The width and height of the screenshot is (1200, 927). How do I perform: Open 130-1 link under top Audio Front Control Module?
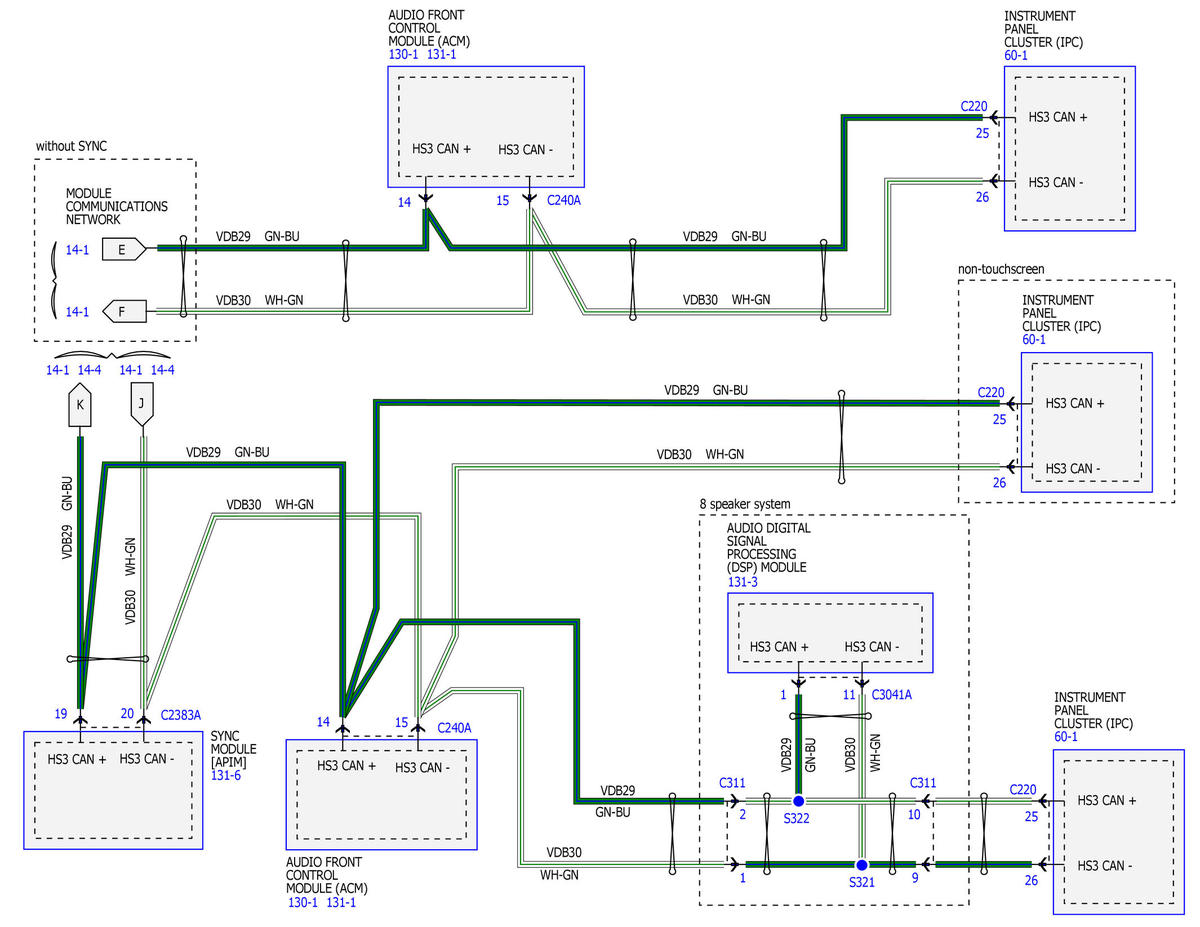tap(404, 54)
